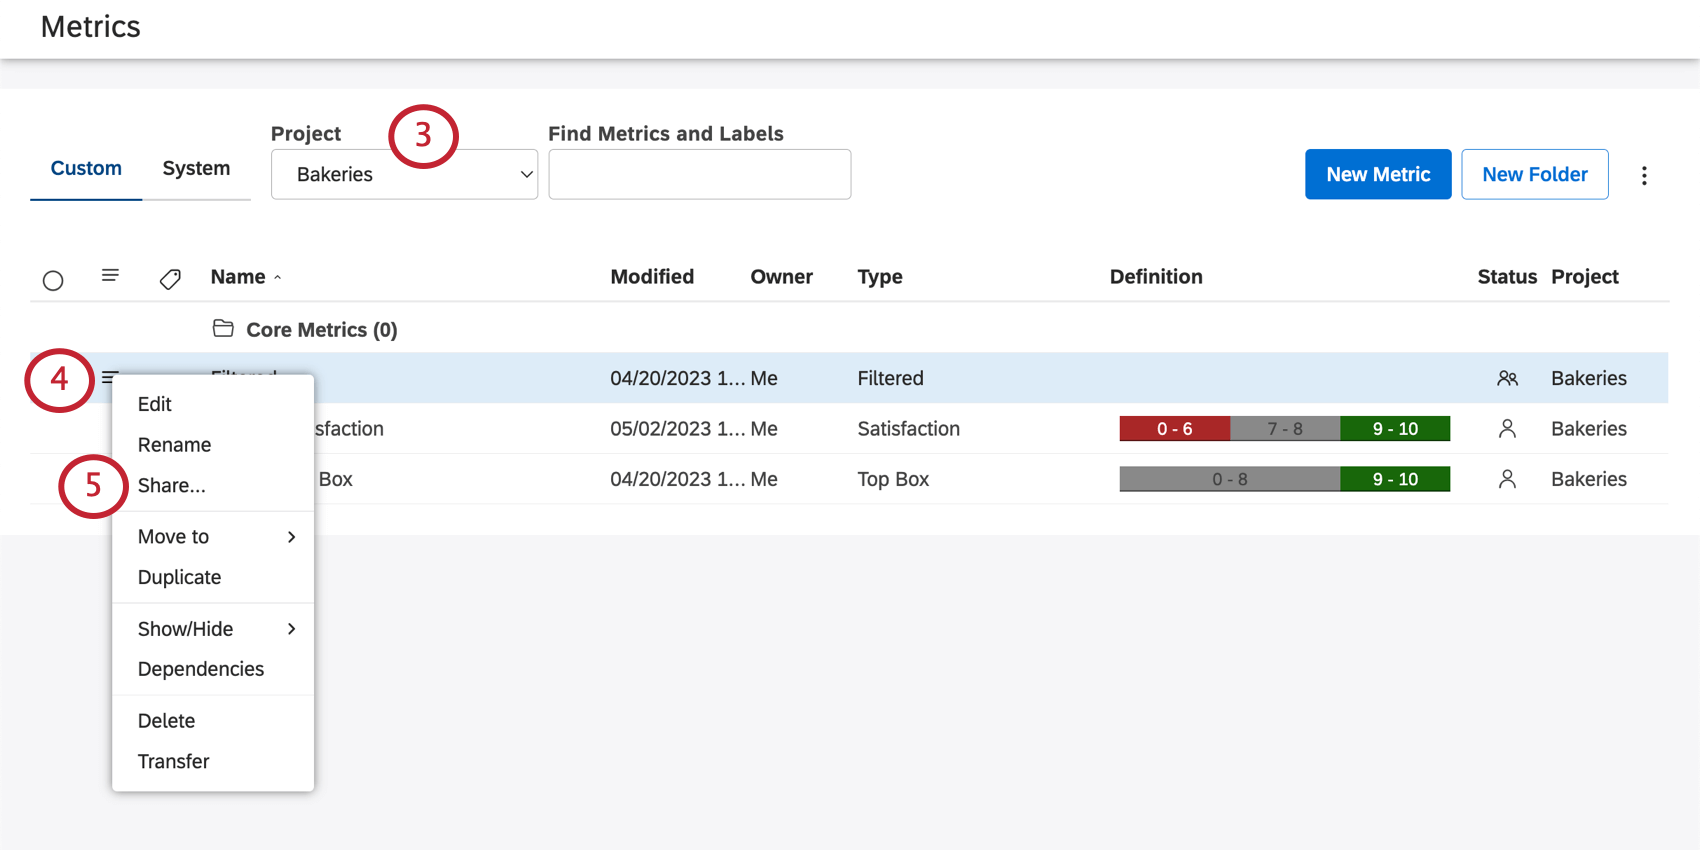Click the tag labels column icon

point(170,279)
